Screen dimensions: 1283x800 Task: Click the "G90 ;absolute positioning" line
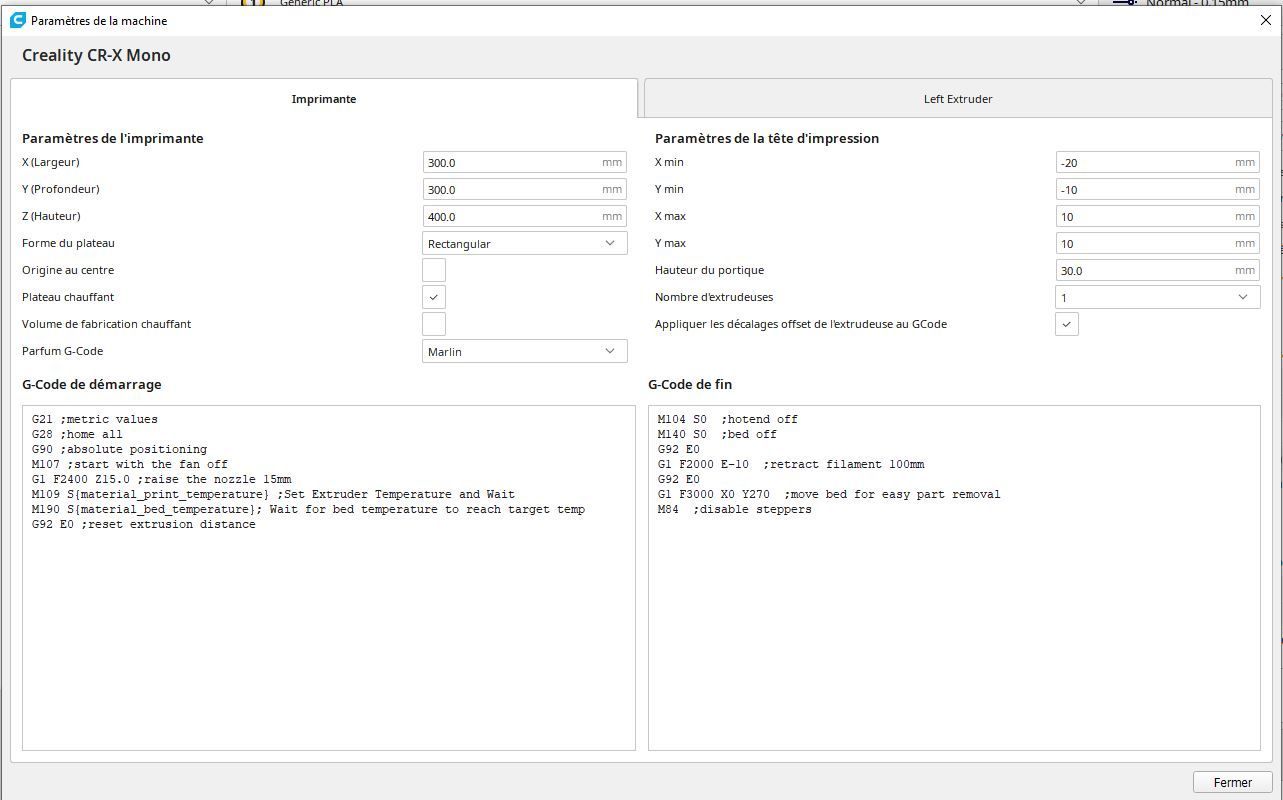[119, 449]
